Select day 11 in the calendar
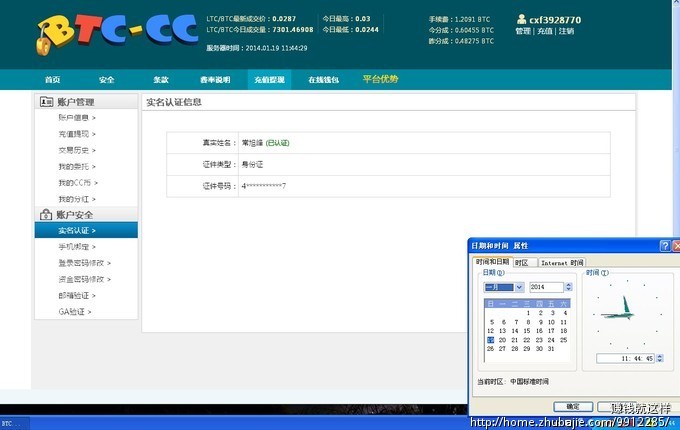Screen dimensions: 680x430 tap(563, 322)
